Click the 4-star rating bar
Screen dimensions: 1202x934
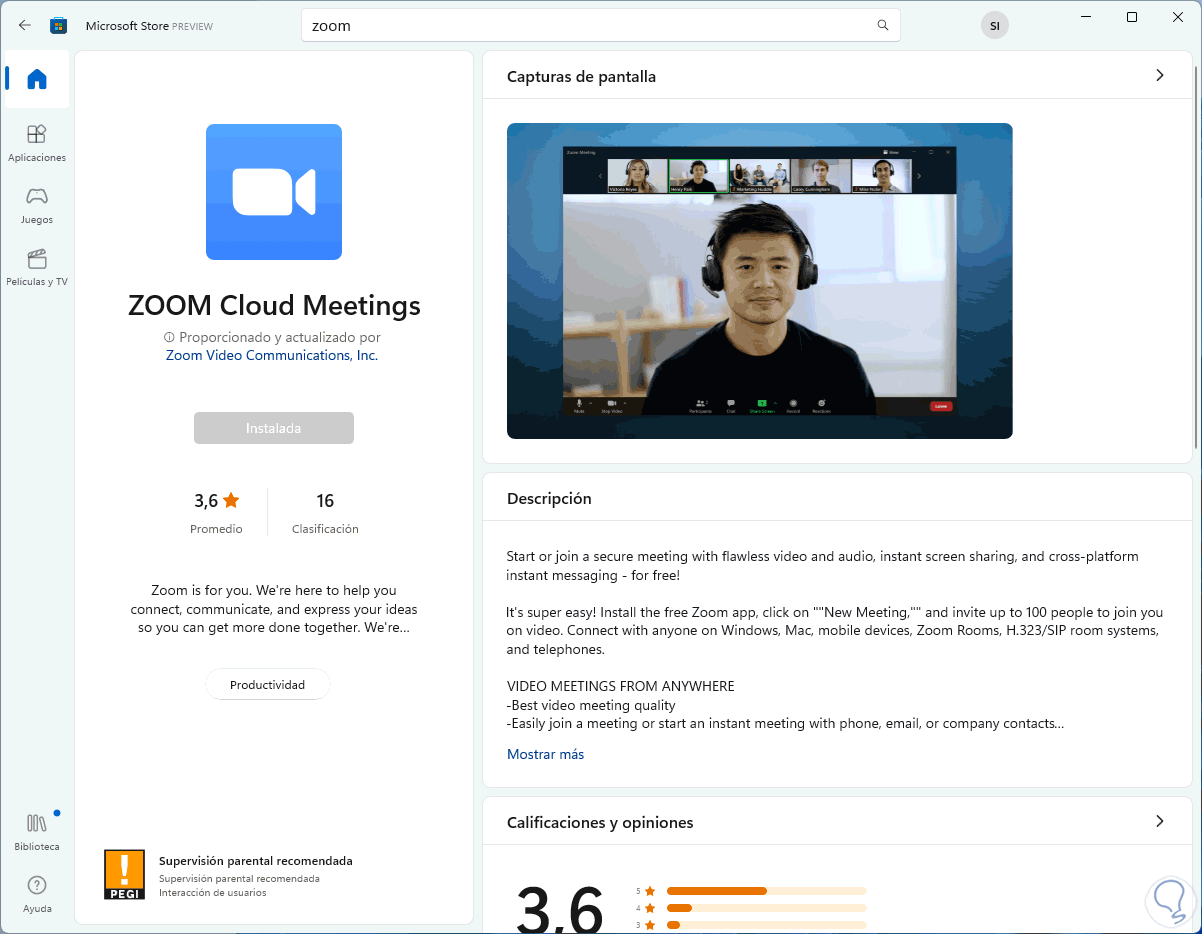point(766,908)
